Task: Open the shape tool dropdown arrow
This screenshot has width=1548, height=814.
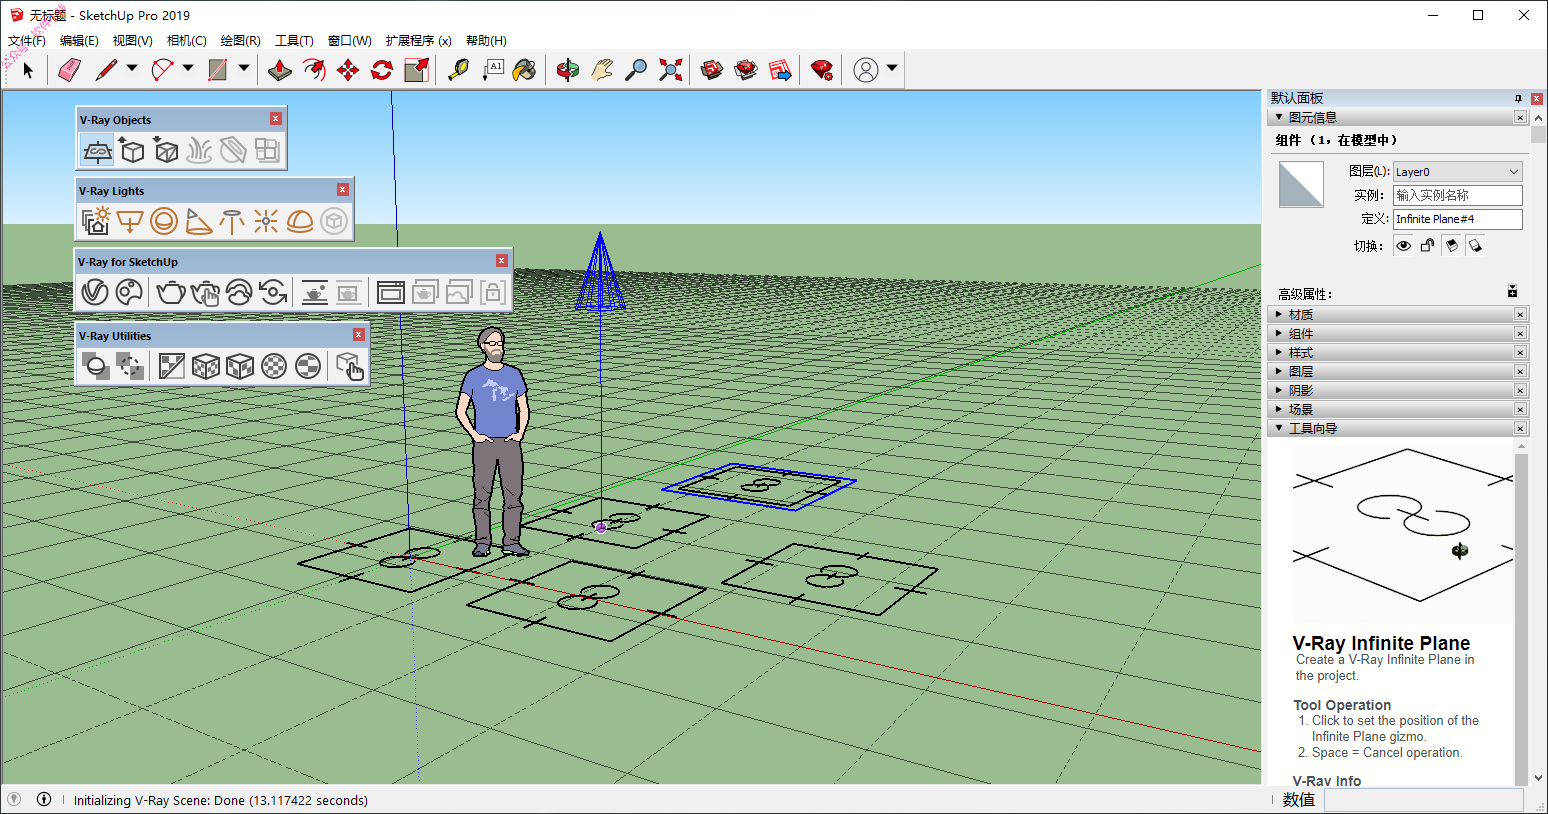Action: pyautogui.click(x=243, y=69)
